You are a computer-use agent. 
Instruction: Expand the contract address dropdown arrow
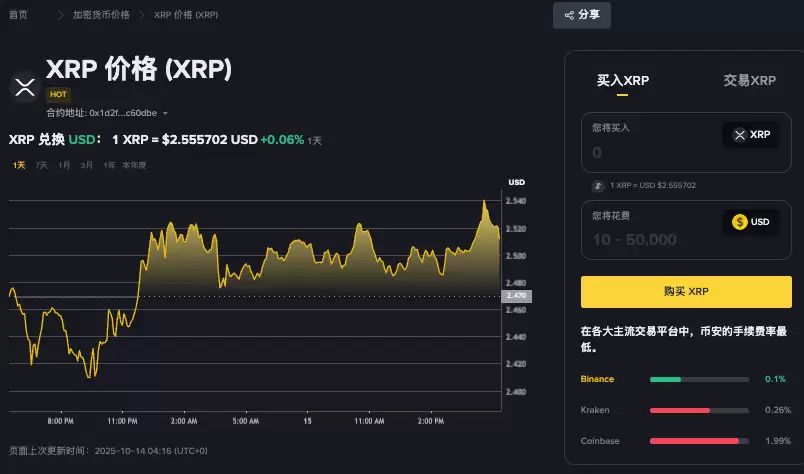165,113
